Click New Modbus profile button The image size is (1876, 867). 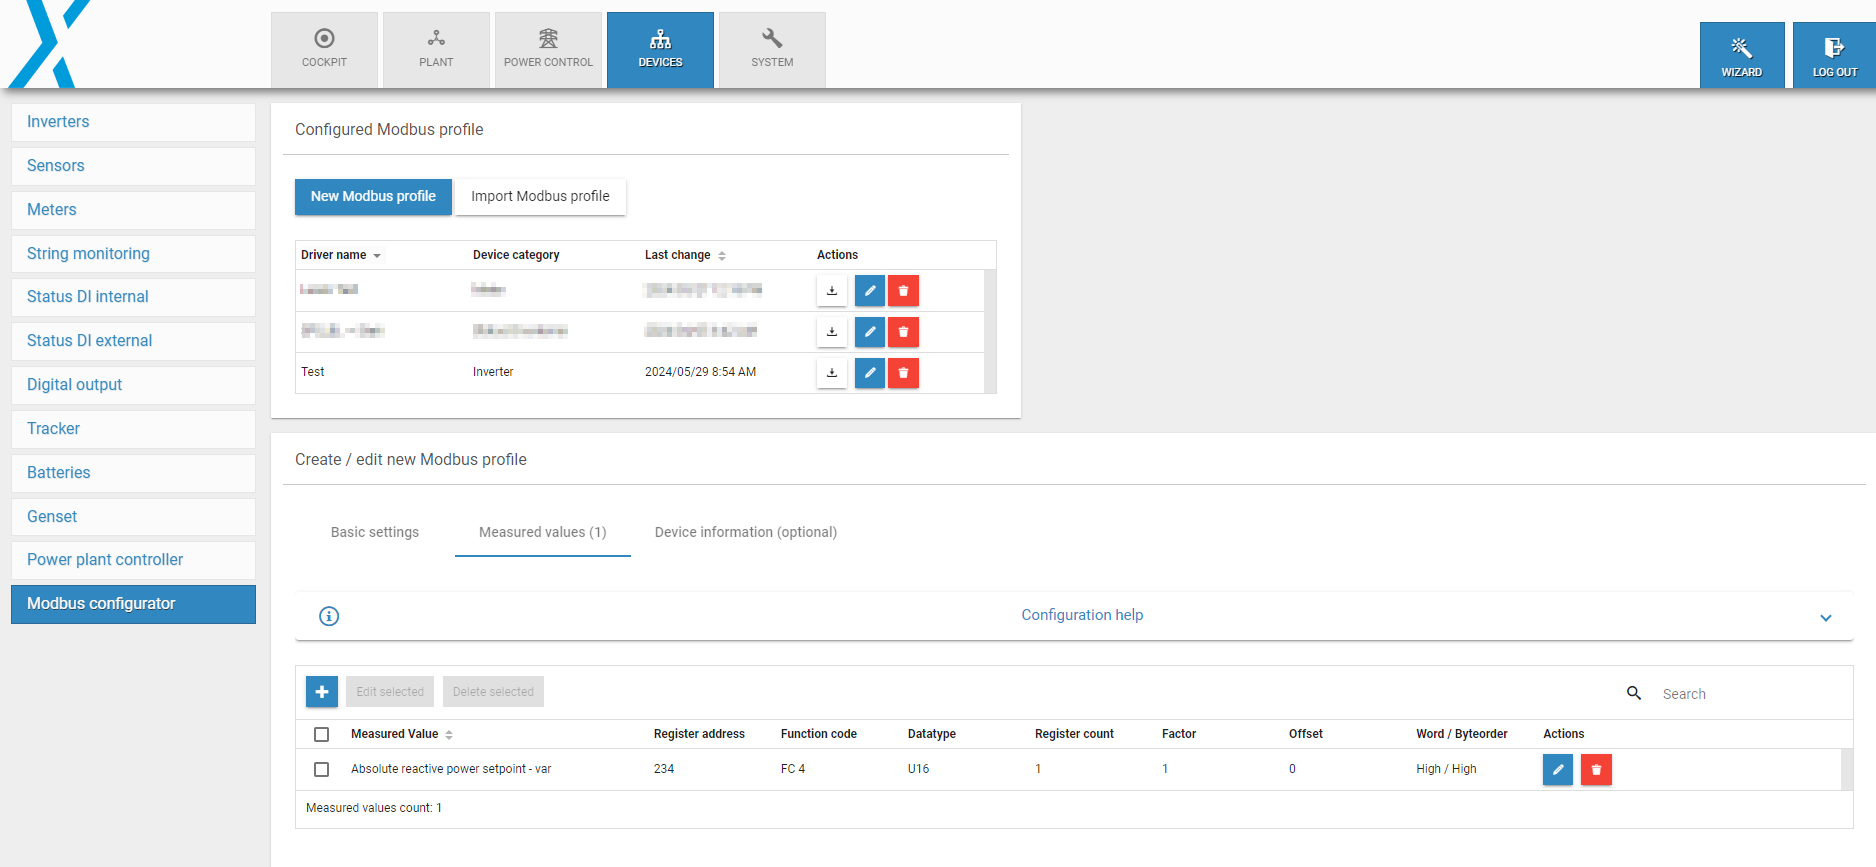[373, 197]
